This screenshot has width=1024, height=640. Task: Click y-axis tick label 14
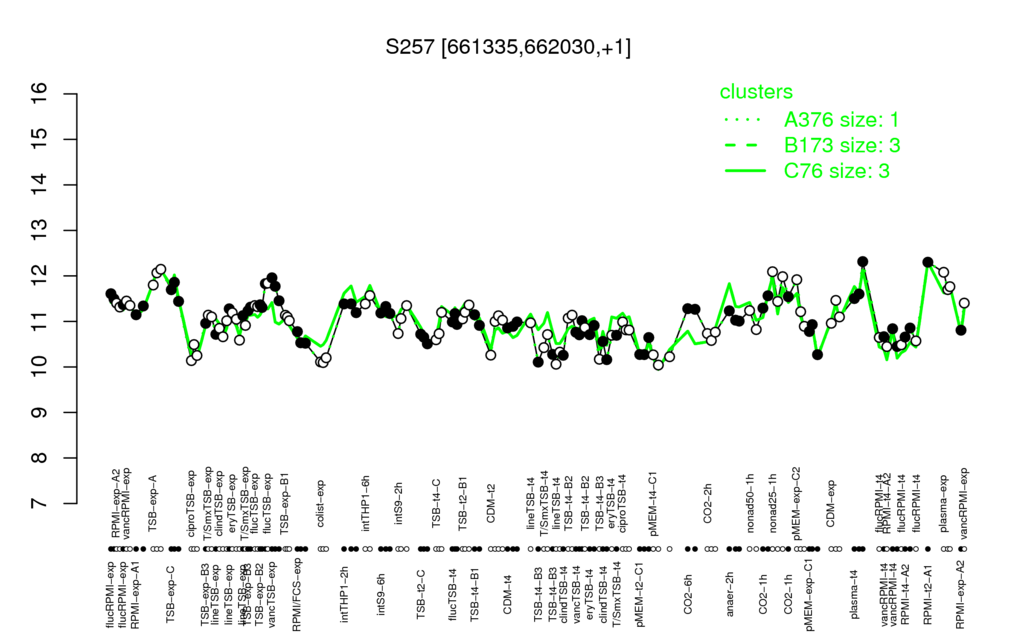click(x=39, y=185)
